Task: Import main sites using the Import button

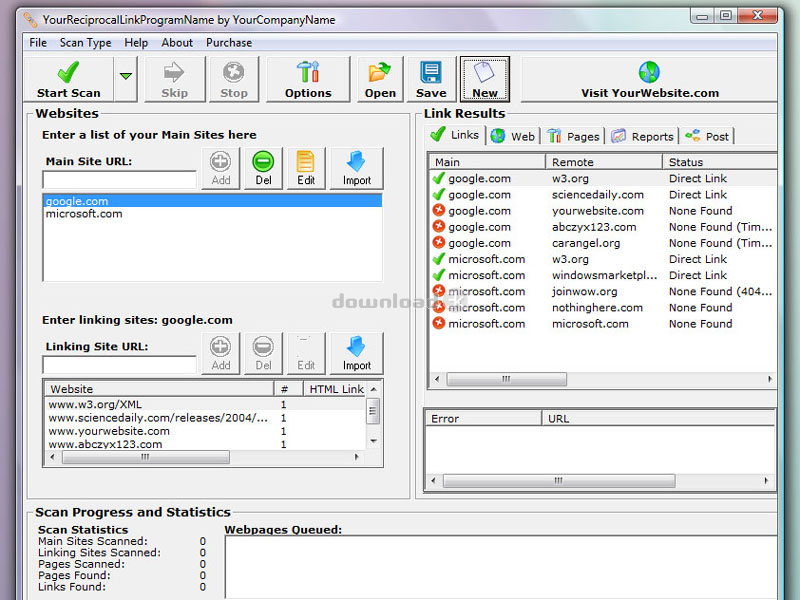Action: coord(356,168)
